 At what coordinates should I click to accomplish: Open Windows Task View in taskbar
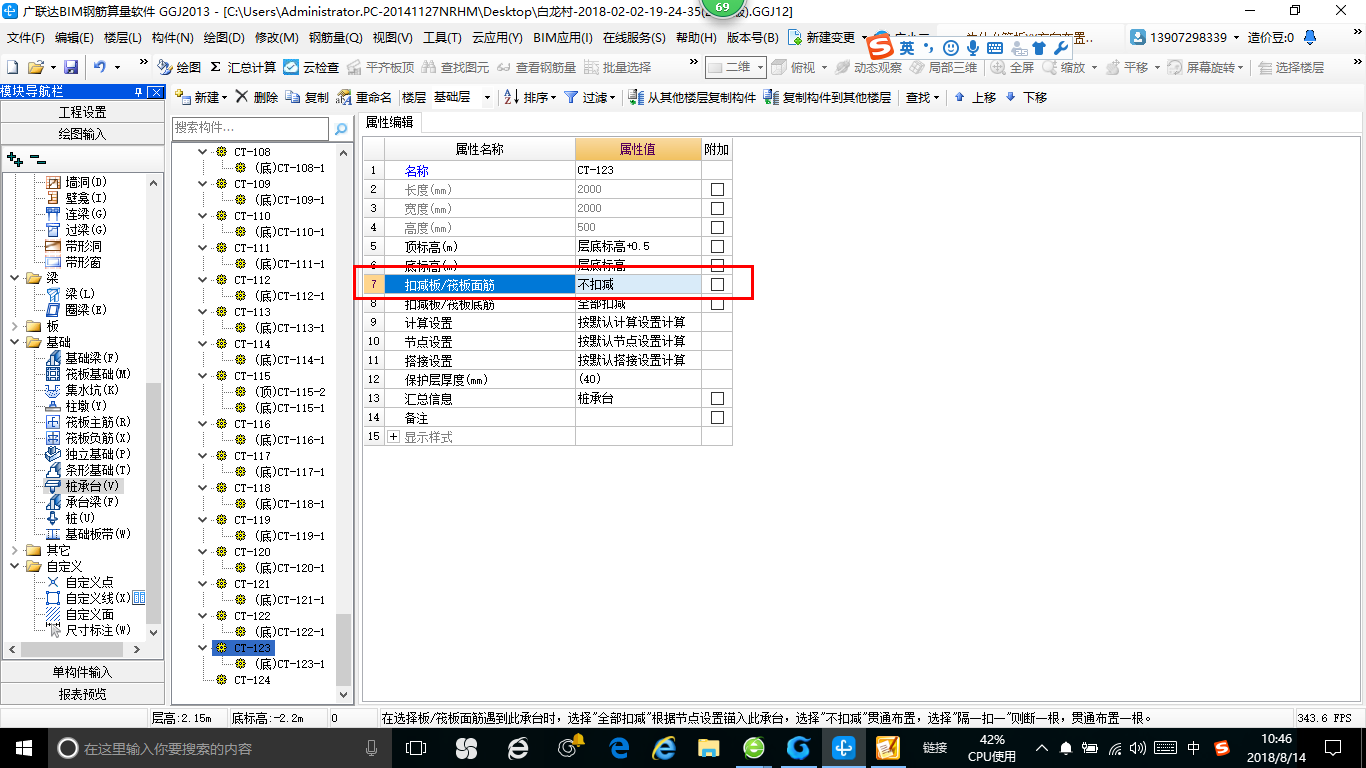(415, 748)
